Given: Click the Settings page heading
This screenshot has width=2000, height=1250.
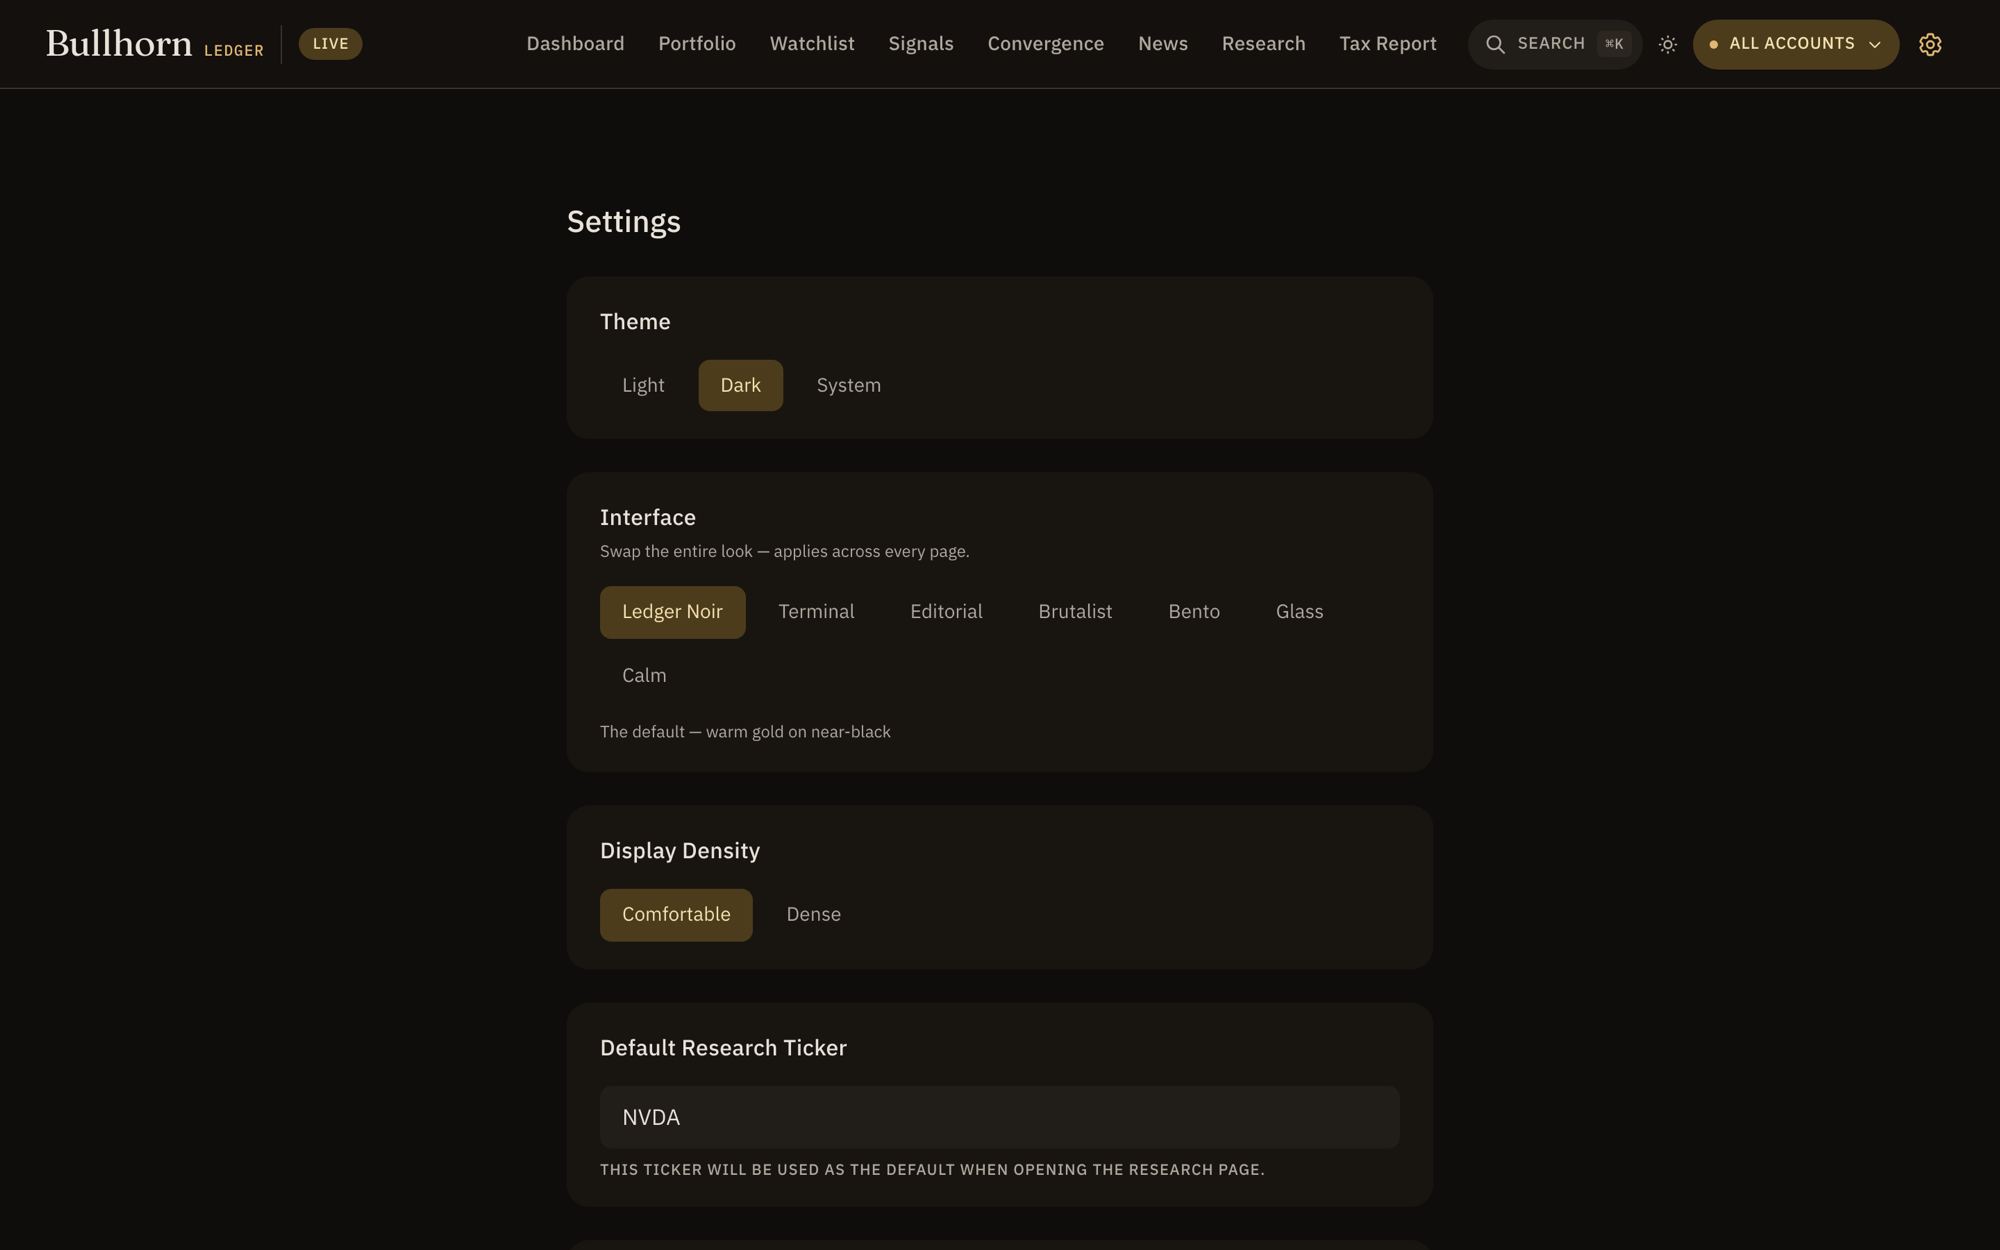Looking at the screenshot, I should coord(624,221).
